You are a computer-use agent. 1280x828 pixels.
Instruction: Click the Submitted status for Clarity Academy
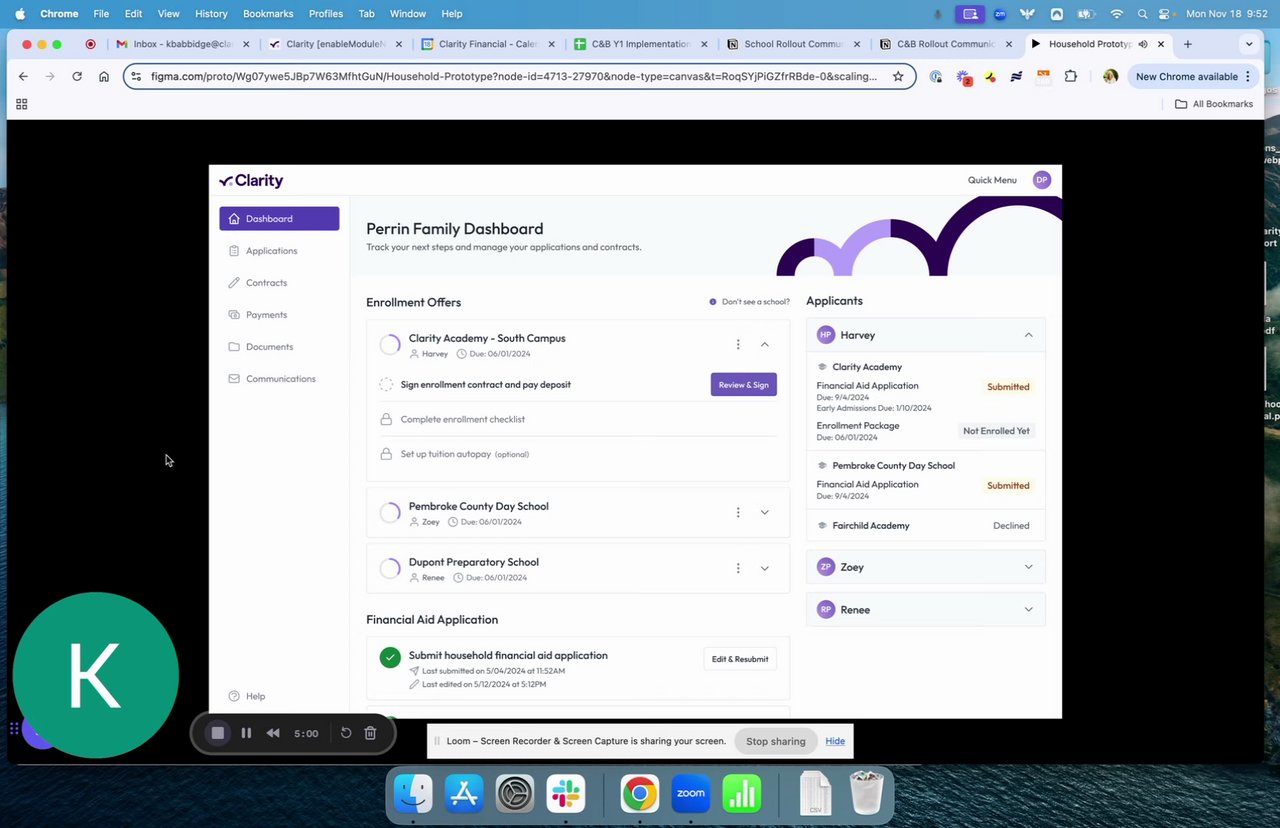(x=1008, y=387)
